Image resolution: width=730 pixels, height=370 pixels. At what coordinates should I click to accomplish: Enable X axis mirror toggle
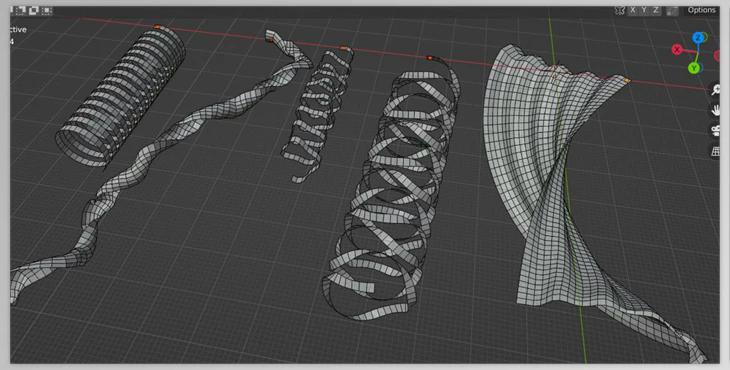[x=633, y=10]
